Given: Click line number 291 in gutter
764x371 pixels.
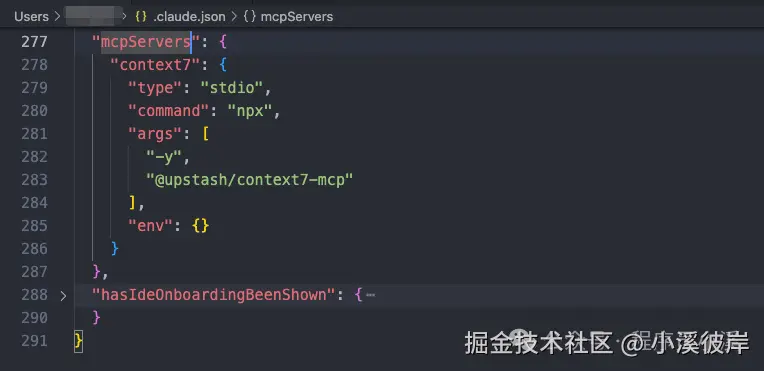Looking at the screenshot, I should click(34, 341).
